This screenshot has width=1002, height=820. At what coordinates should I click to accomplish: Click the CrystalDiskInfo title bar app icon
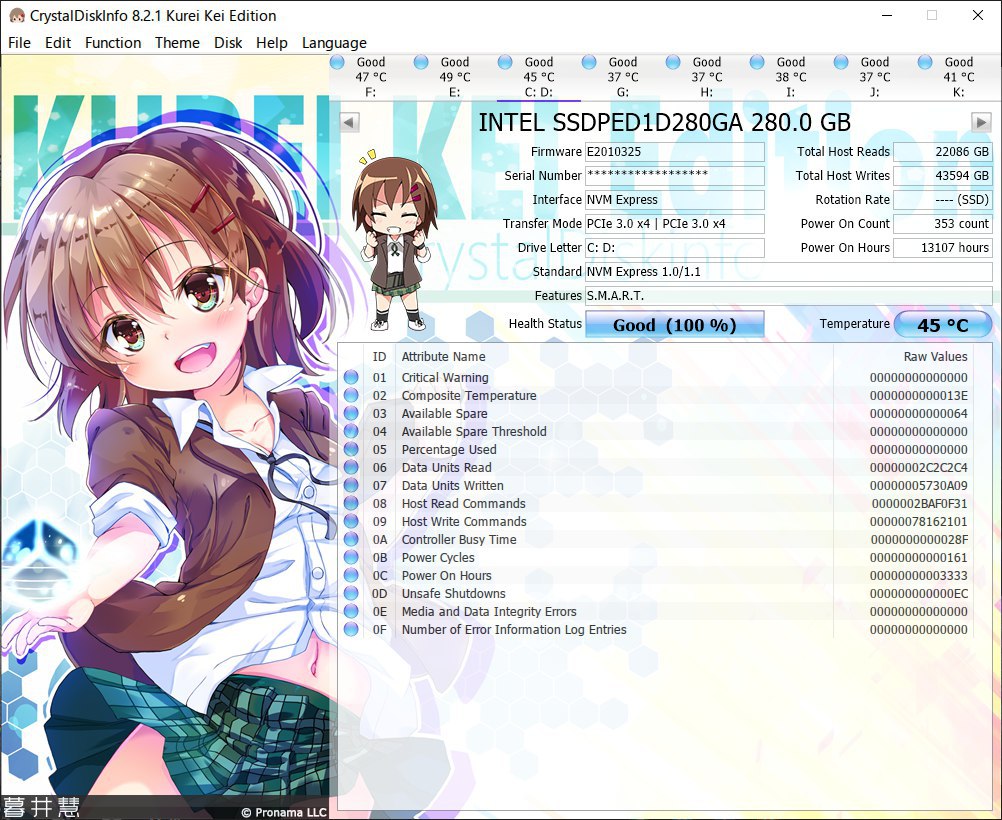[17, 15]
